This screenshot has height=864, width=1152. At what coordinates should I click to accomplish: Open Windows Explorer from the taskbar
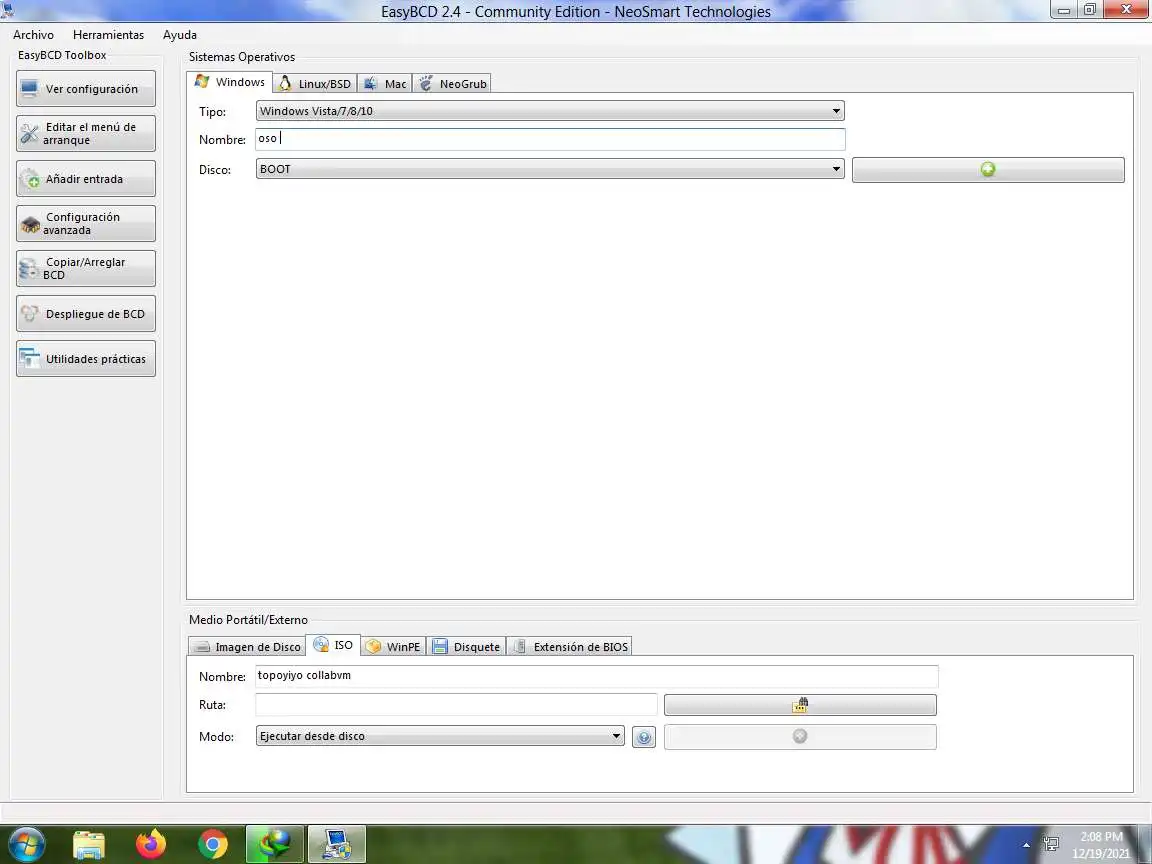tap(89, 845)
